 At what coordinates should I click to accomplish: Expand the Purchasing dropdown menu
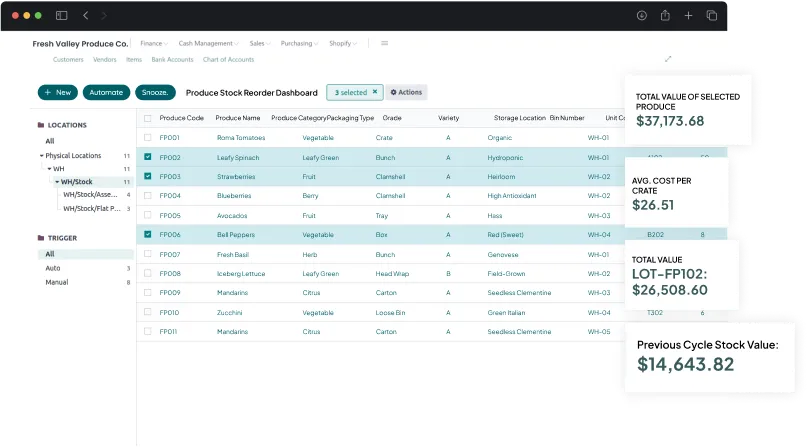299,43
